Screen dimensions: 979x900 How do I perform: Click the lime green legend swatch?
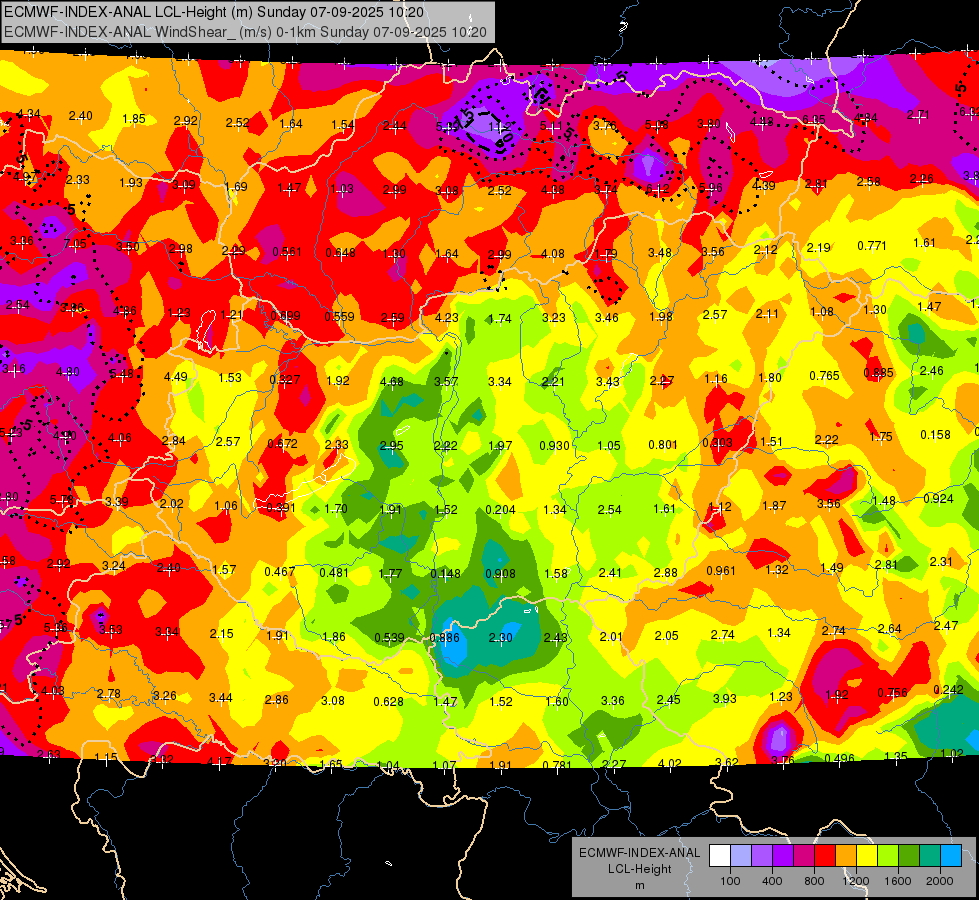[x=888, y=856]
